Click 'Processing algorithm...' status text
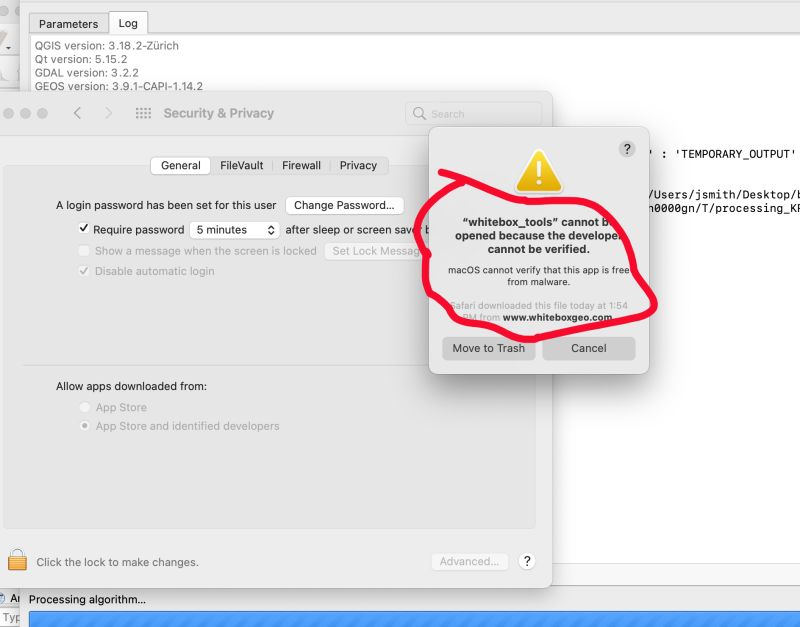 coord(87,599)
